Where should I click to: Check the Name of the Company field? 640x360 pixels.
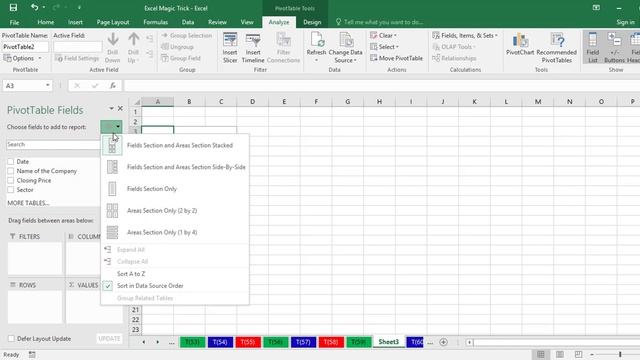click(x=11, y=171)
